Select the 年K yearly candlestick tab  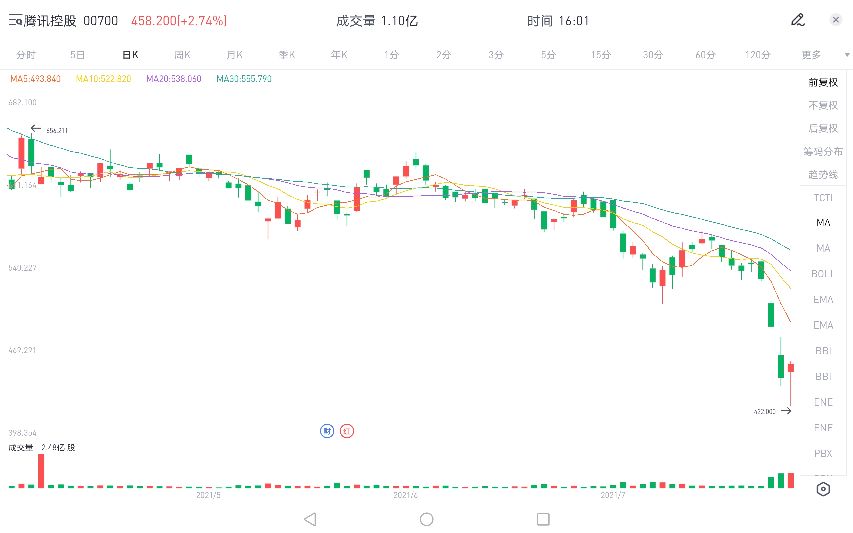coord(339,55)
